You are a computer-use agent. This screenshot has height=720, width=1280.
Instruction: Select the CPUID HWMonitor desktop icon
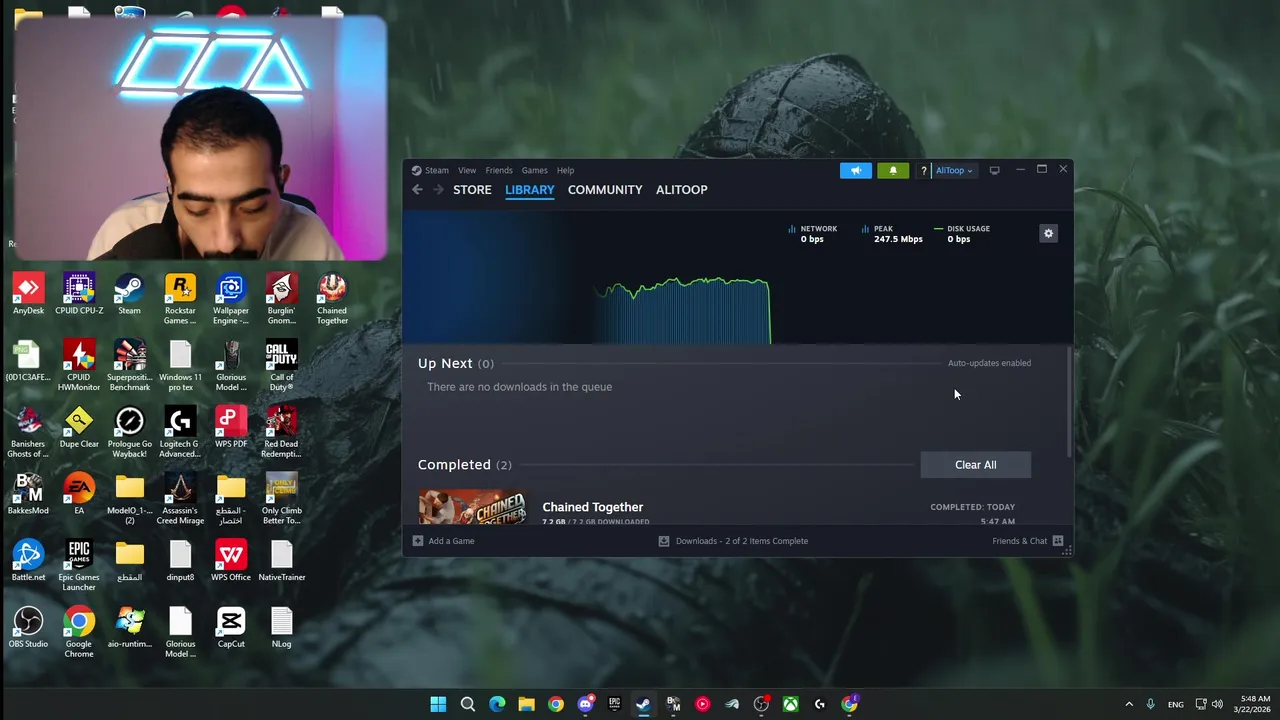click(79, 366)
